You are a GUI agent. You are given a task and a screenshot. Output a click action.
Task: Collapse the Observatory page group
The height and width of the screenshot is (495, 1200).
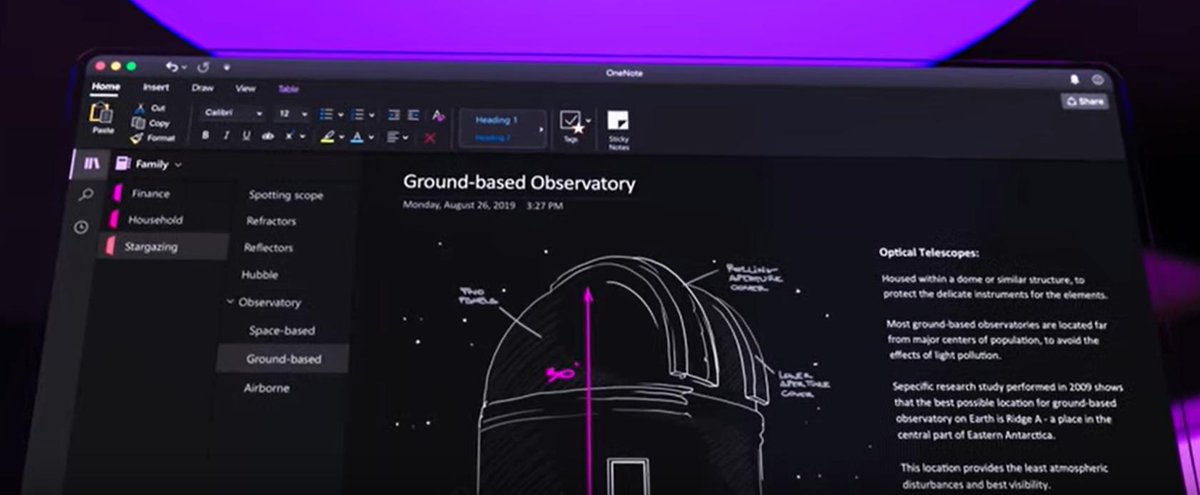229,301
